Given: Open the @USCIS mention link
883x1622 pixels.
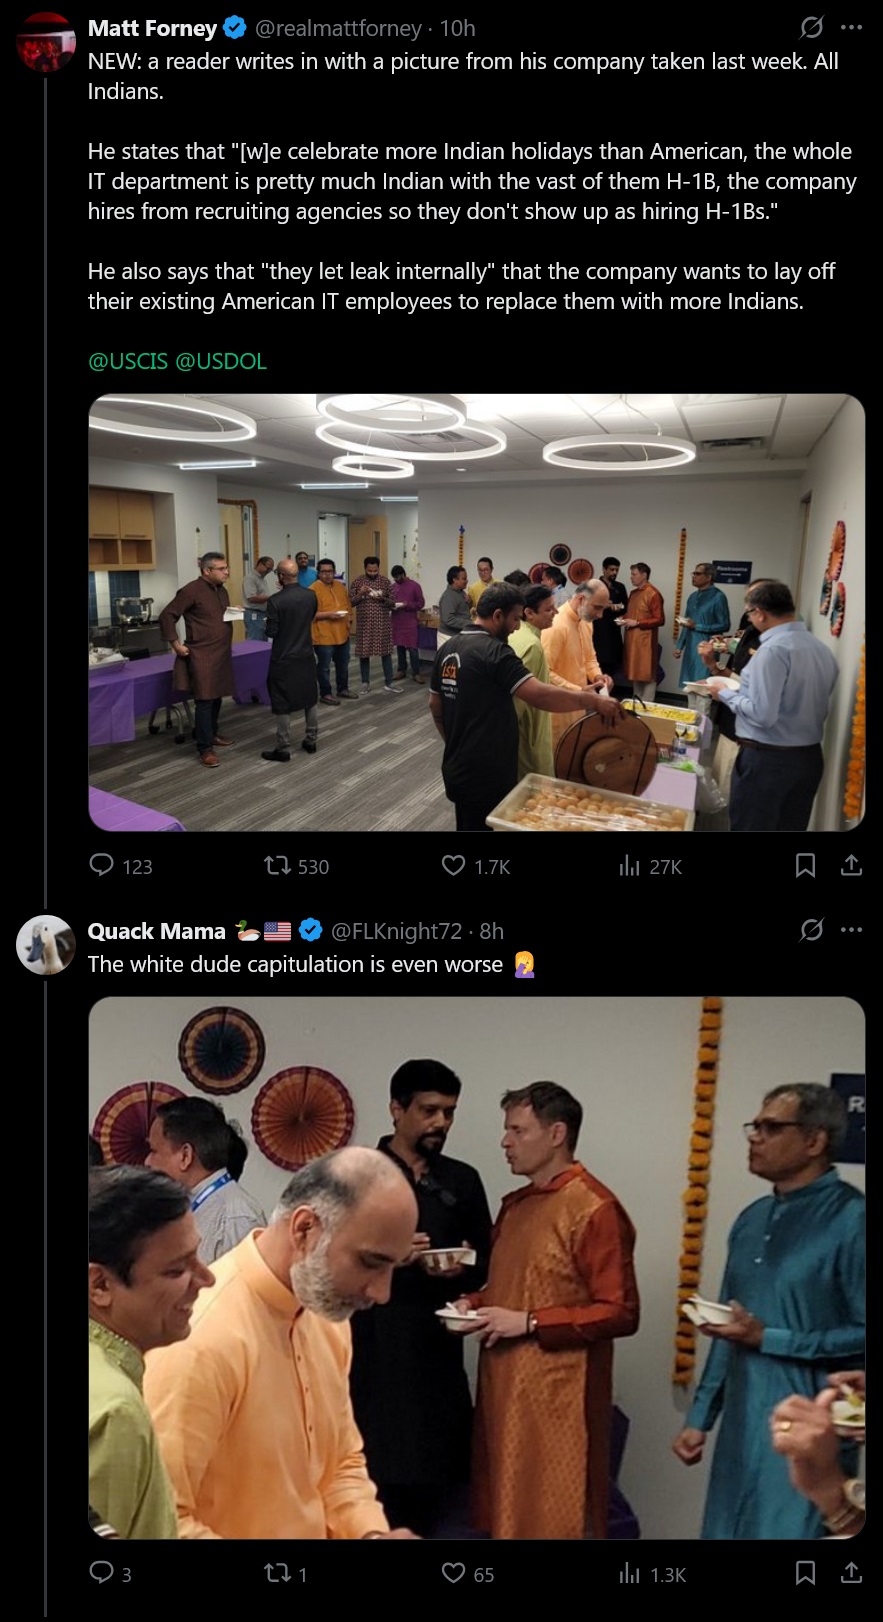Looking at the screenshot, I should 128,361.
